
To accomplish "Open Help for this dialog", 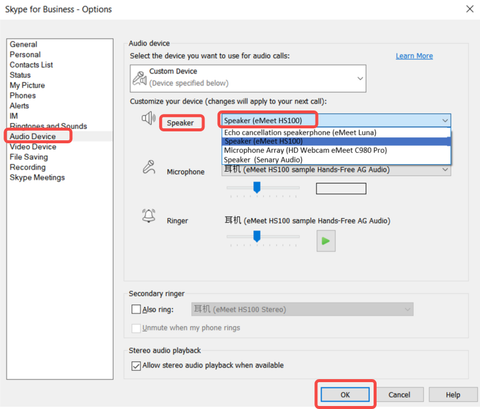I will click(x=453, y=395).
